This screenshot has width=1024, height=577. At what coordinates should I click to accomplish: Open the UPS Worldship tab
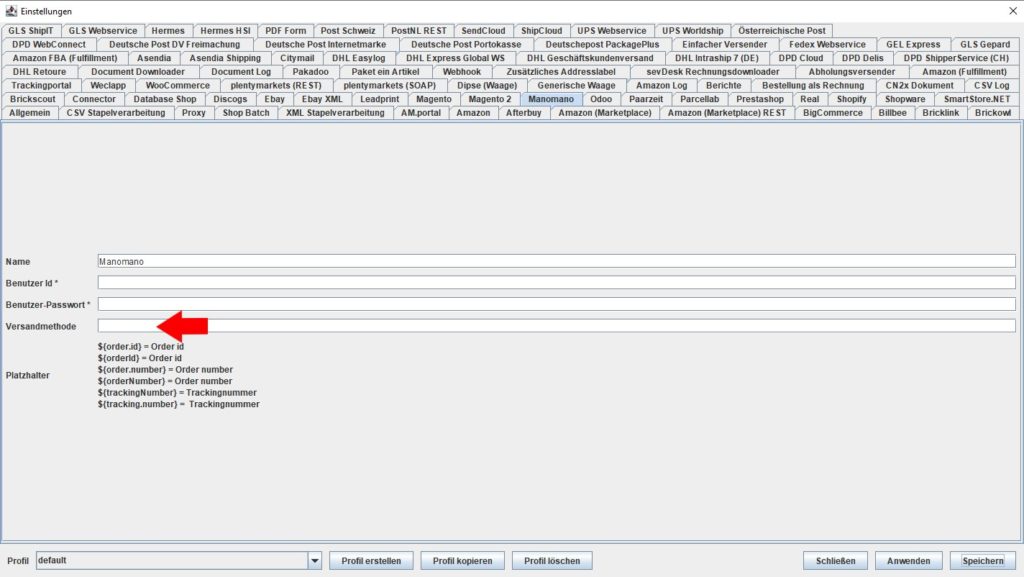693,31
